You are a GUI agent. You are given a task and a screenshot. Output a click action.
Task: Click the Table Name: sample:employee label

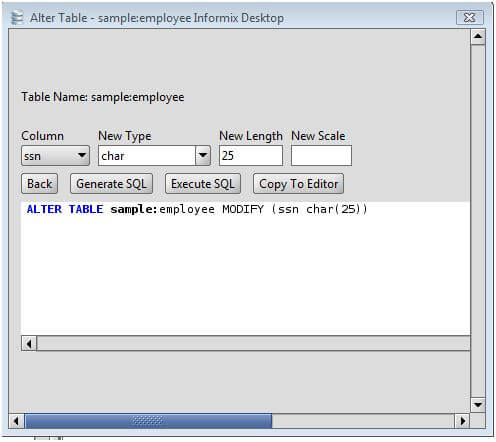(103, 97)
